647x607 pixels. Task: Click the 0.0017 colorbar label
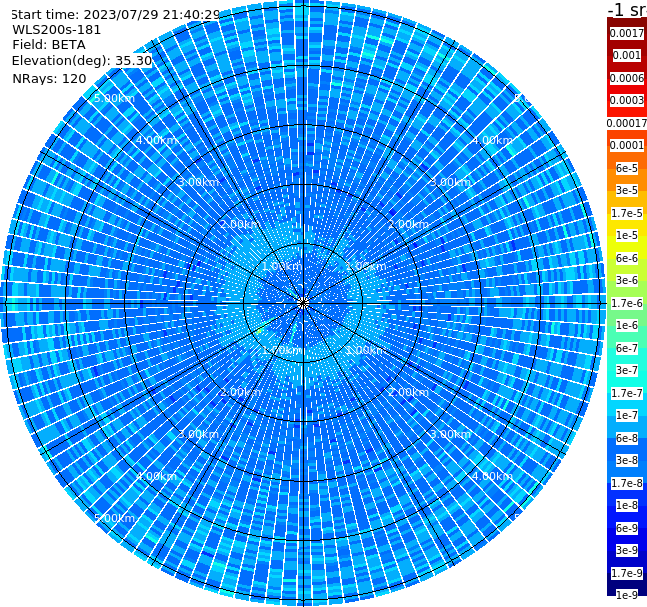[627, 33]
